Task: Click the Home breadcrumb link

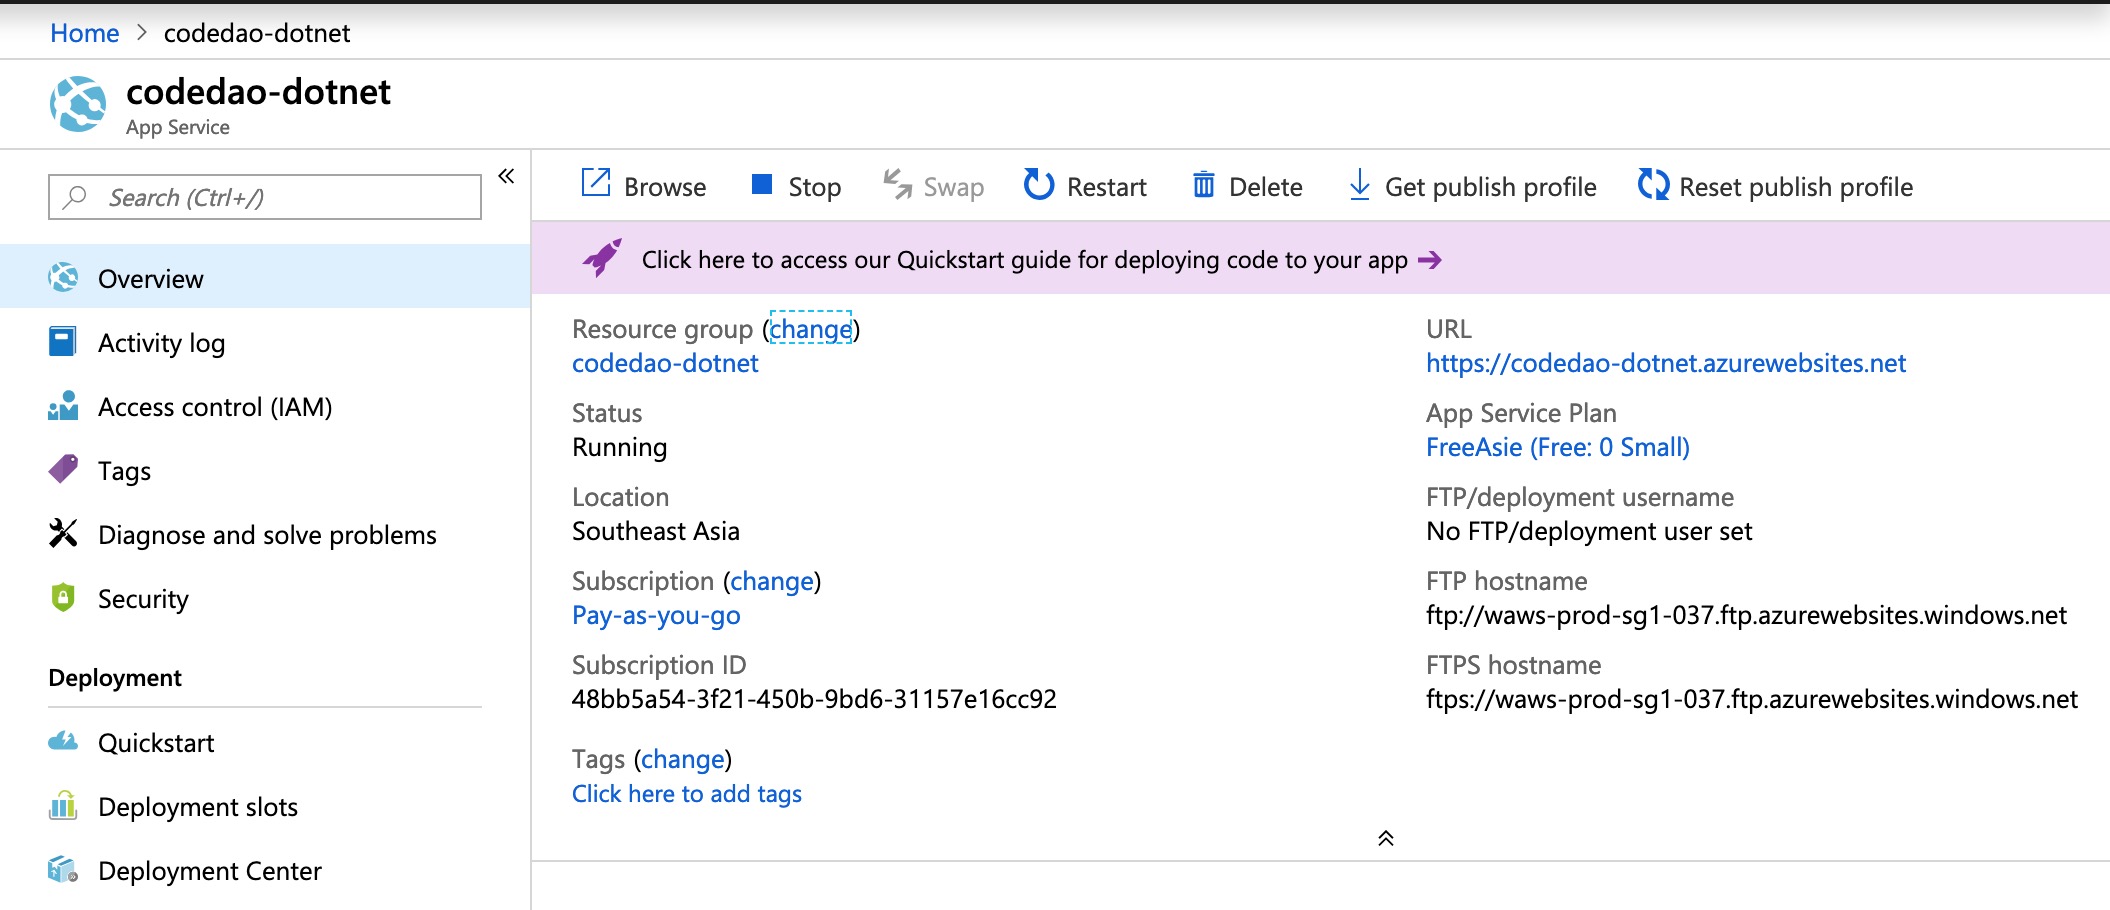Action: point(85,33)
